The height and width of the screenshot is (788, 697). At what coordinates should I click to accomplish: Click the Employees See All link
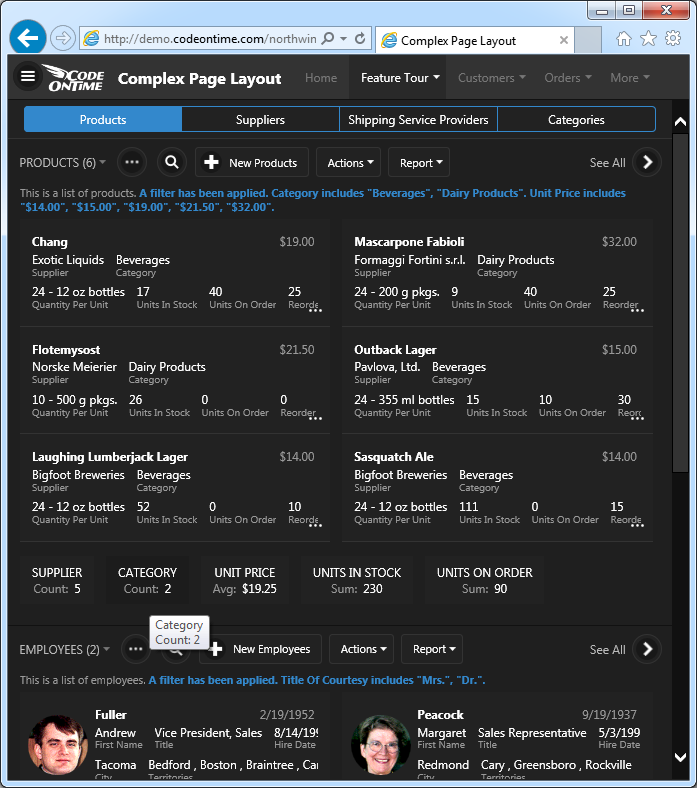coord(608,650)
